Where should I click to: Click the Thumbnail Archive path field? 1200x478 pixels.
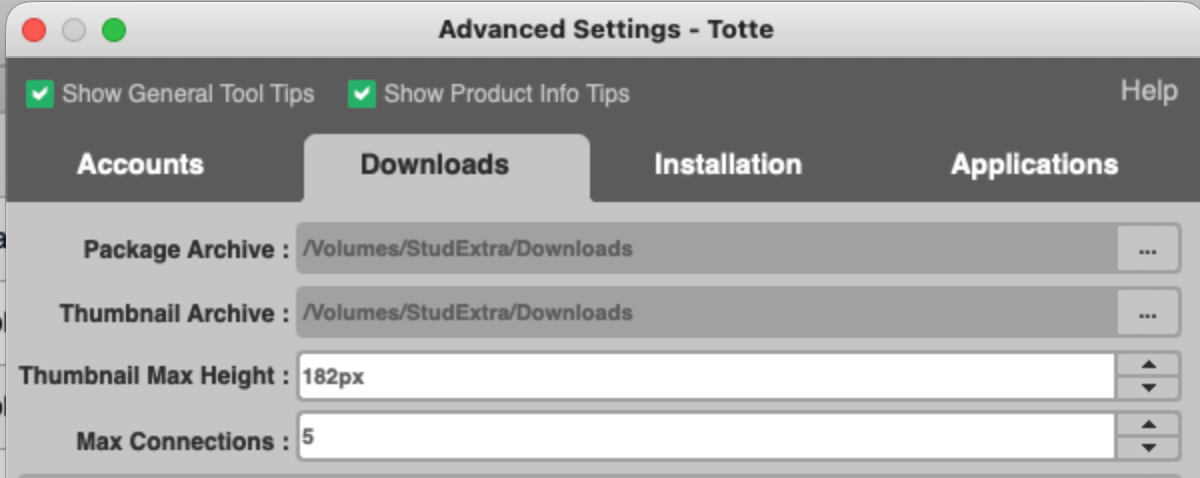707,313
